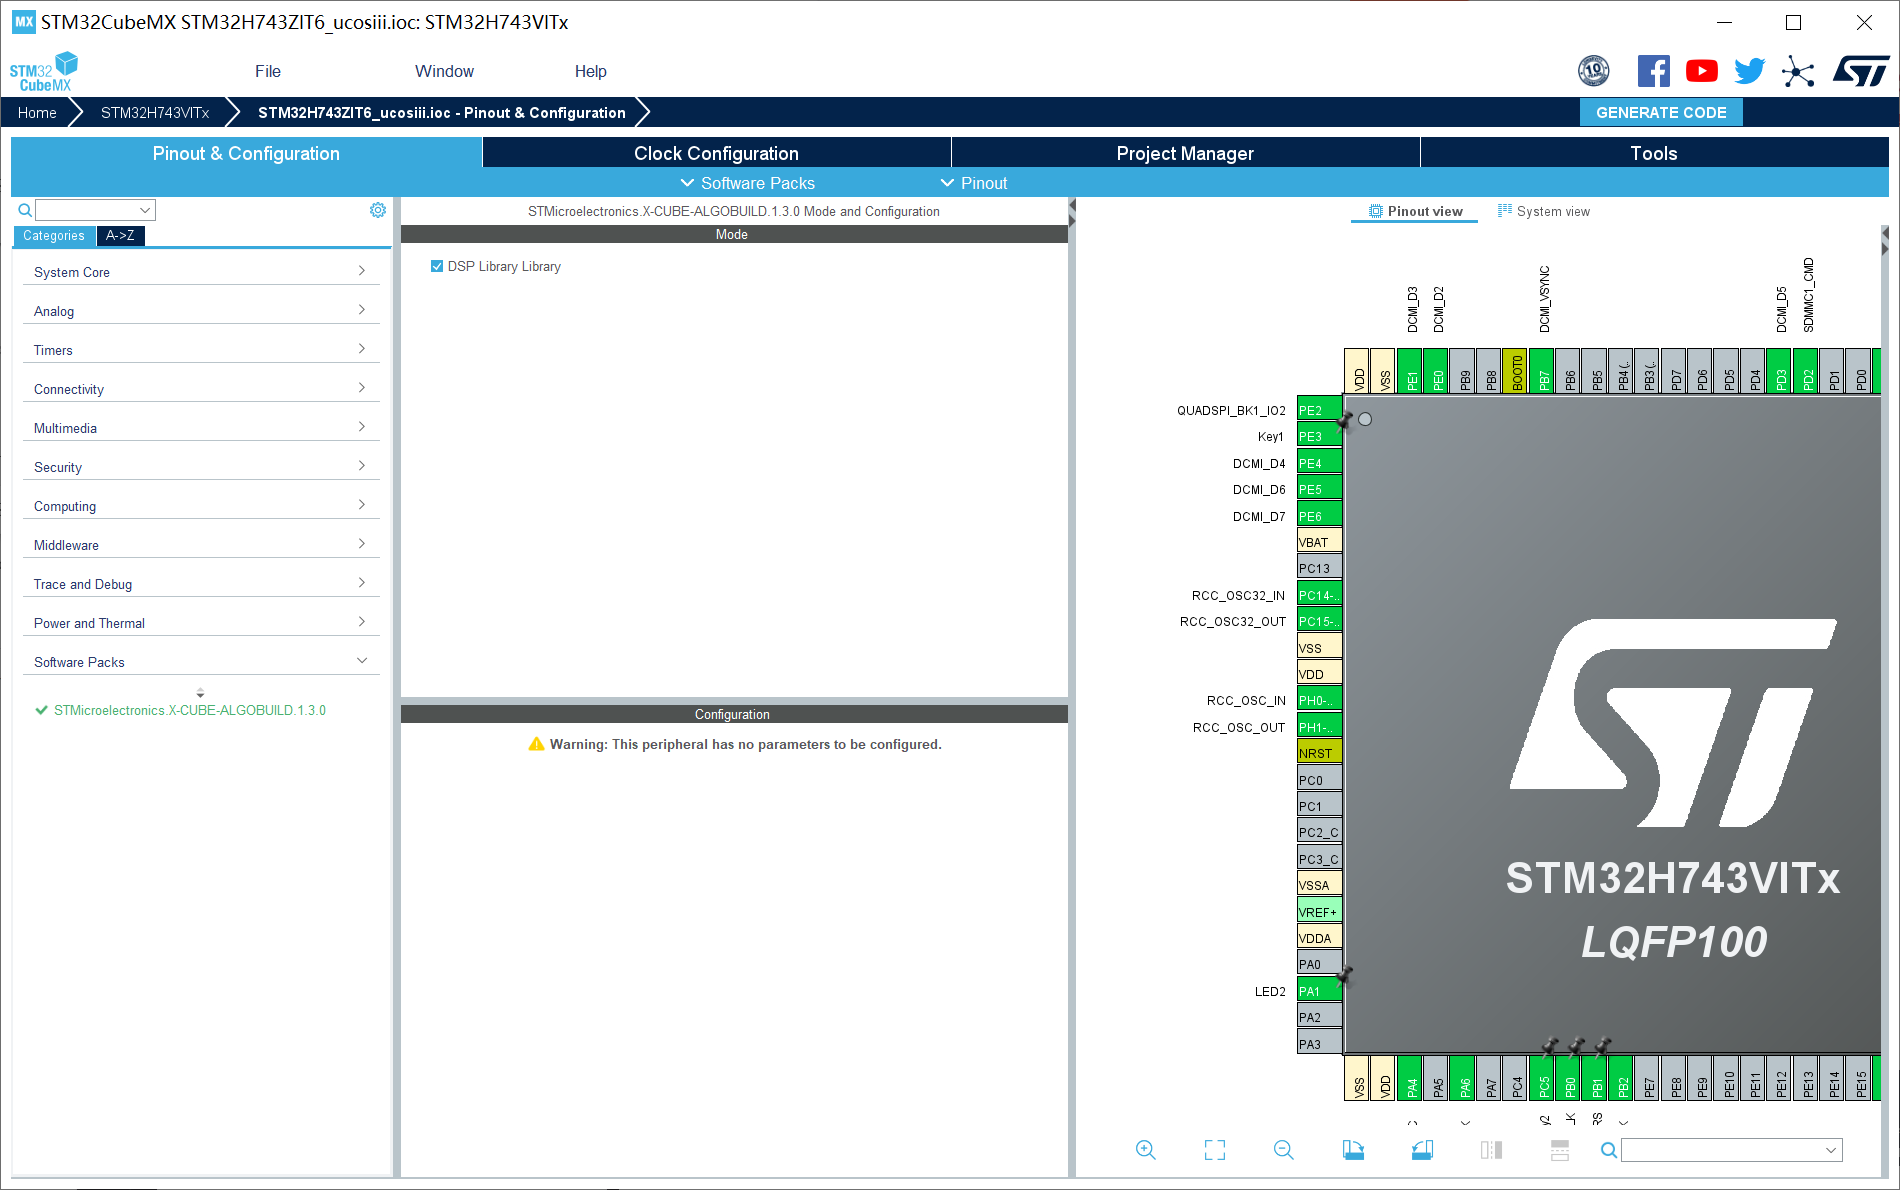Select pin PE3 labeled Key1
The height and width of the screenshot is (1190, 1900).
click(x=1319, y=436)
